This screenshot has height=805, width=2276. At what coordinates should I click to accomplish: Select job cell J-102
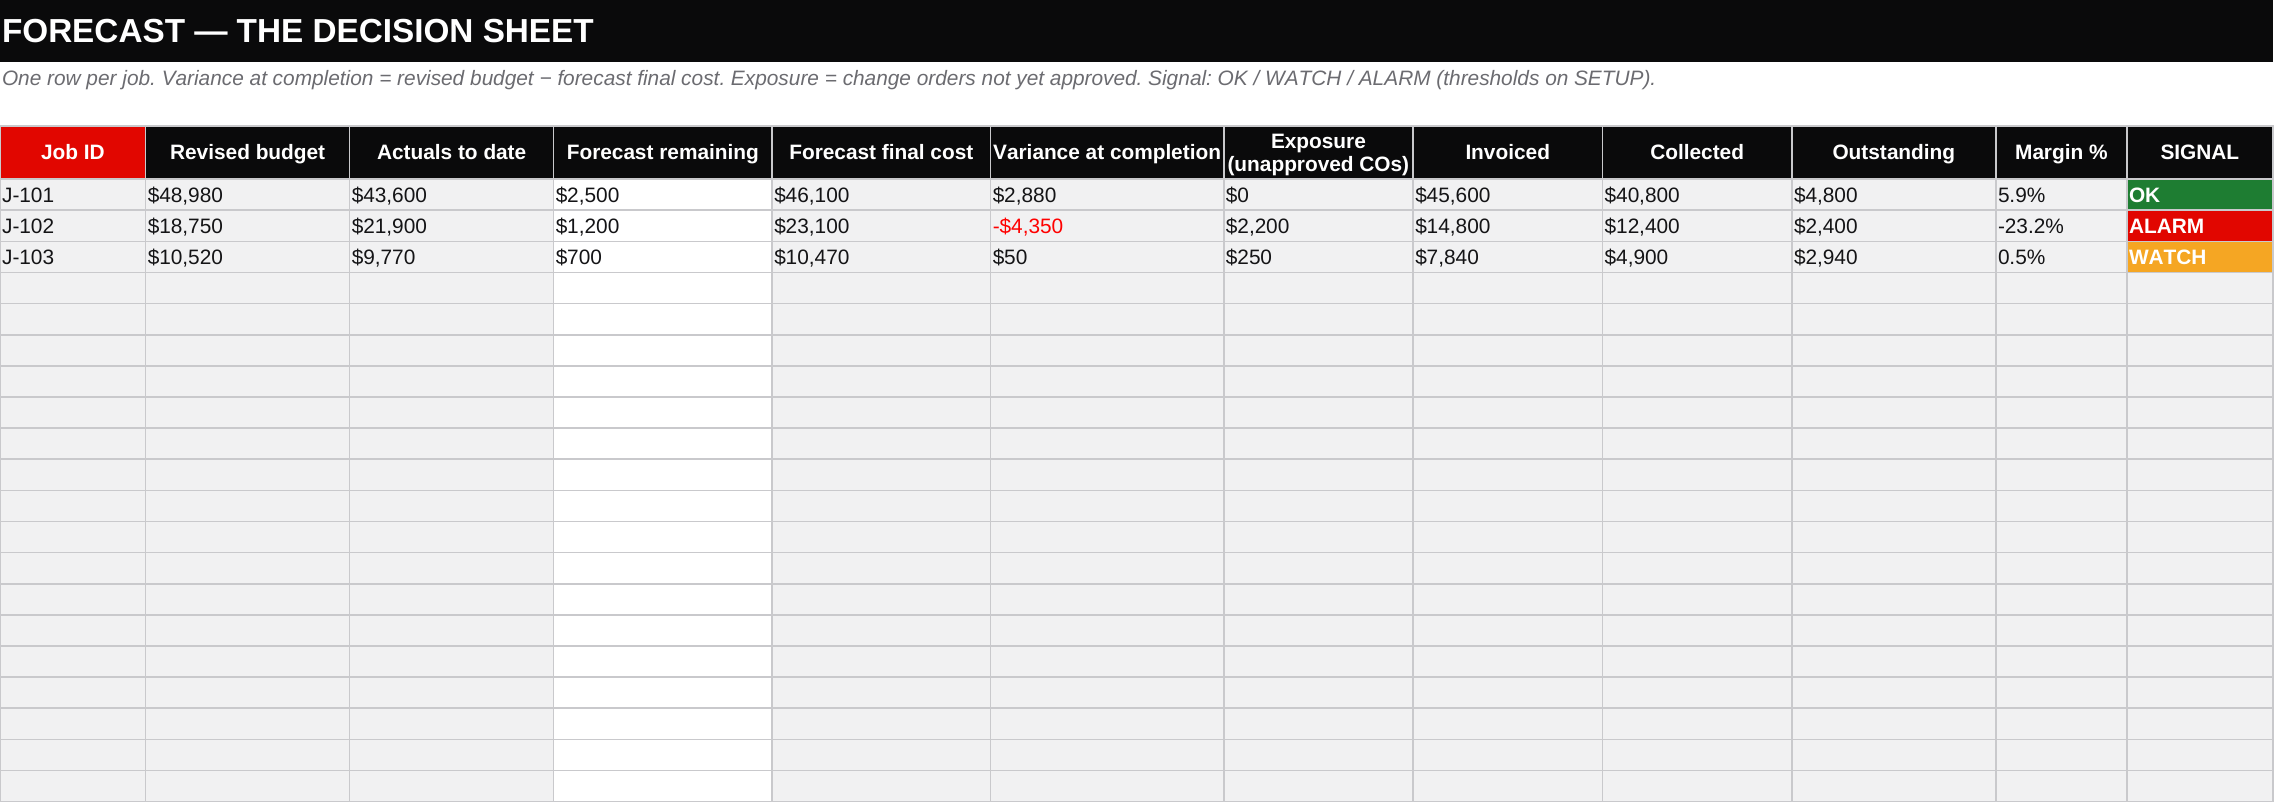[x=73, y=226]
